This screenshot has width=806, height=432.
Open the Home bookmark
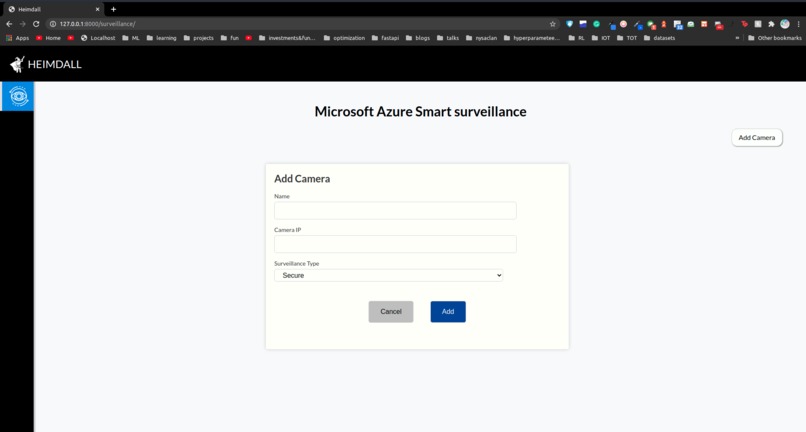point(48,38)
